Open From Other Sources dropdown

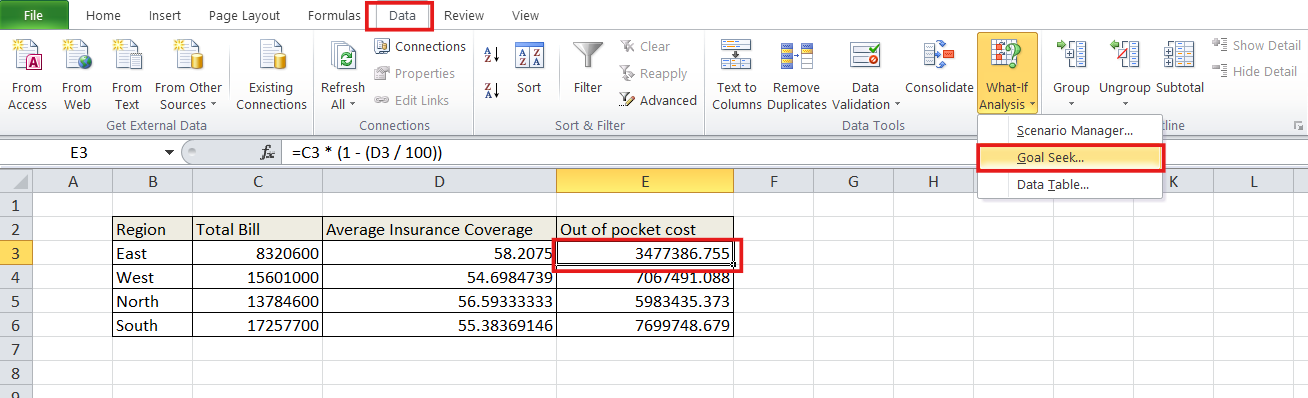coord(189,75)
